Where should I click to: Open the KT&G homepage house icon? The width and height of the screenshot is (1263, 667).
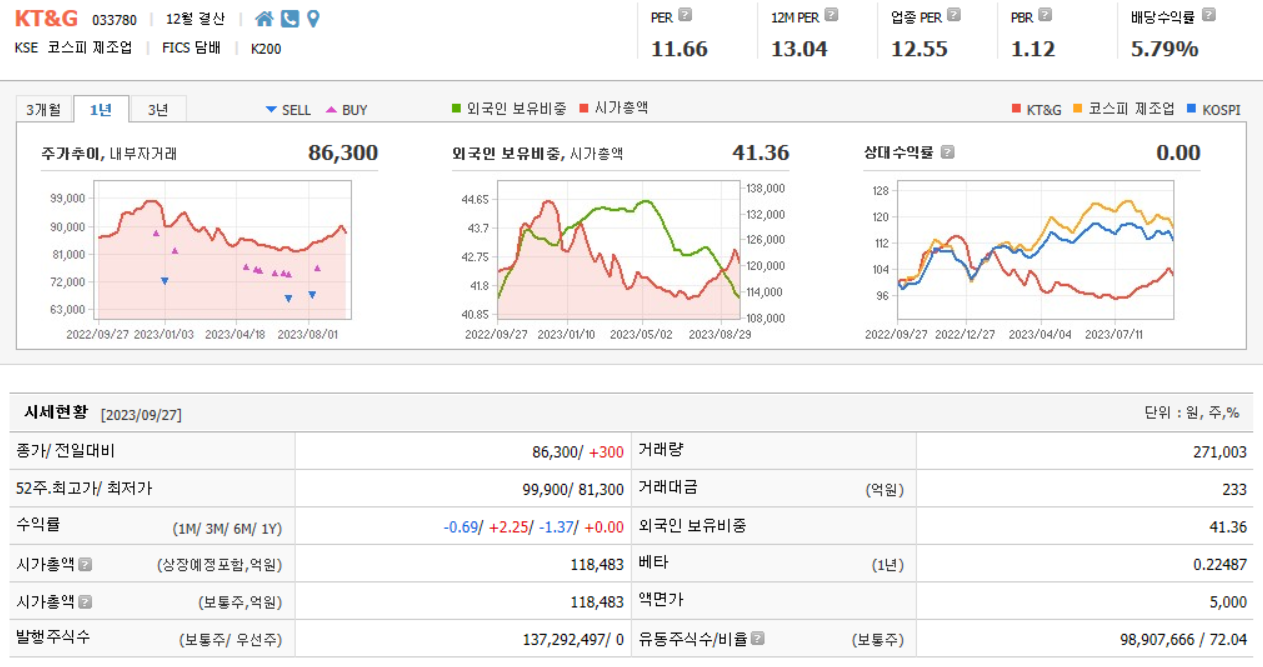(264, 18)
